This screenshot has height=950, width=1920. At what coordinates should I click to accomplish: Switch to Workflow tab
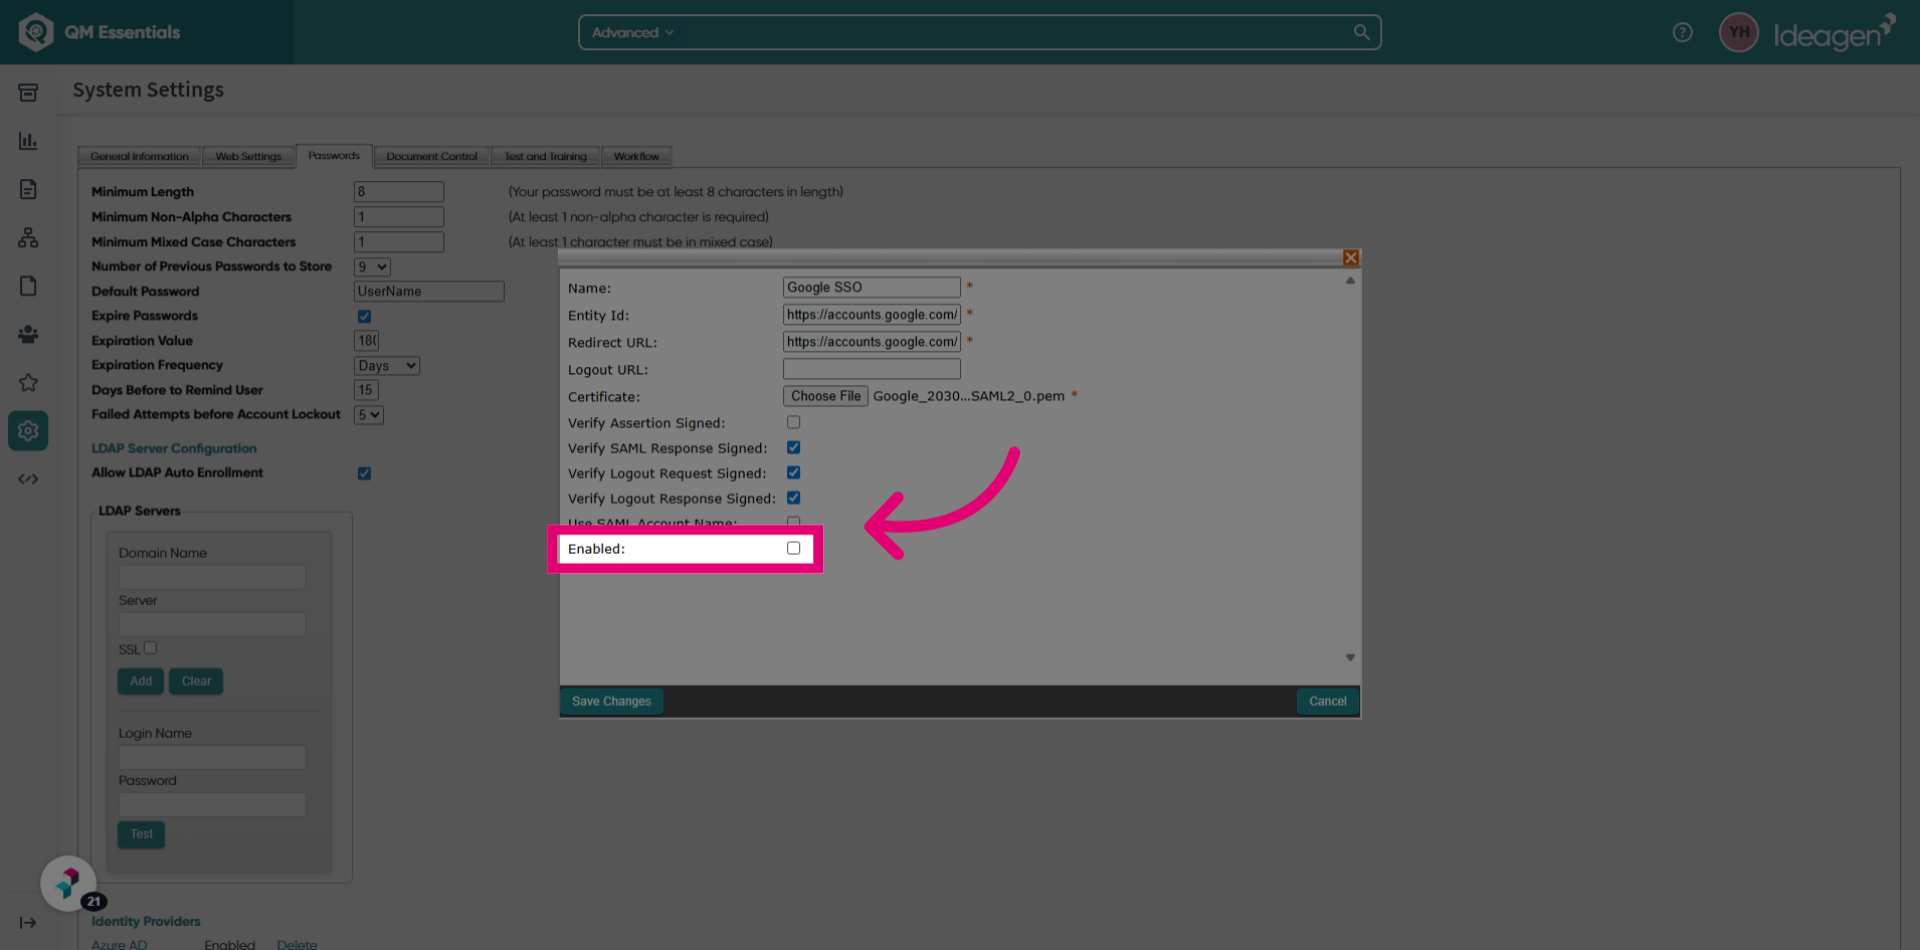(x=637, y=156)
